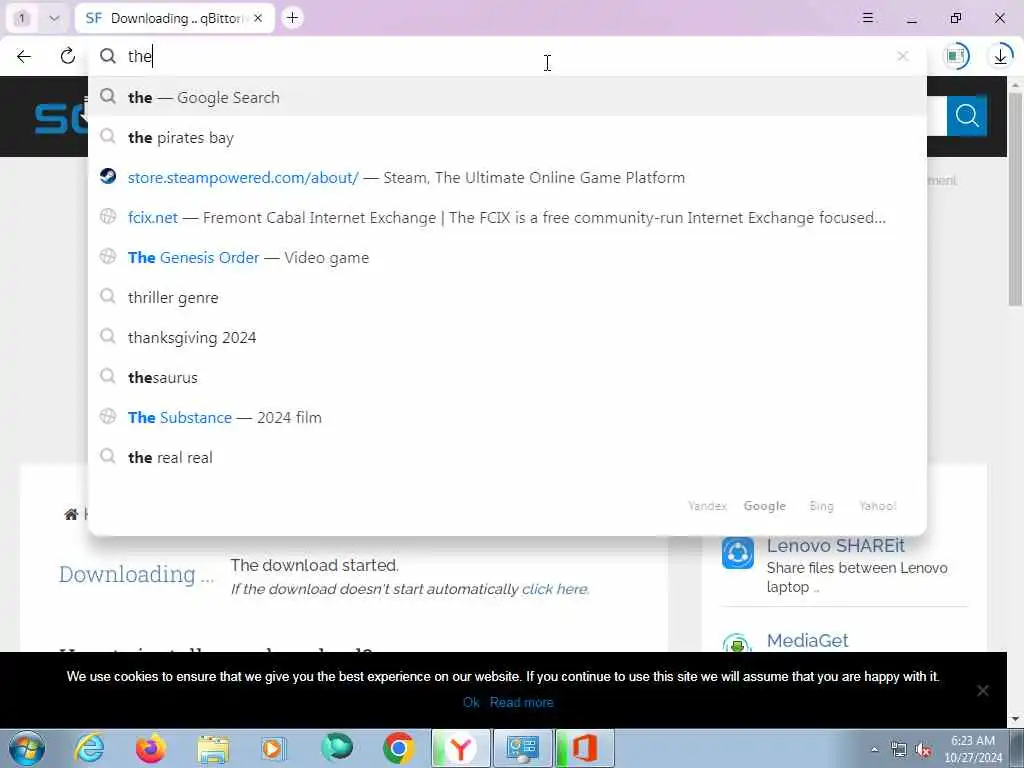Open File Explorer from taskbar

[213, 749]
